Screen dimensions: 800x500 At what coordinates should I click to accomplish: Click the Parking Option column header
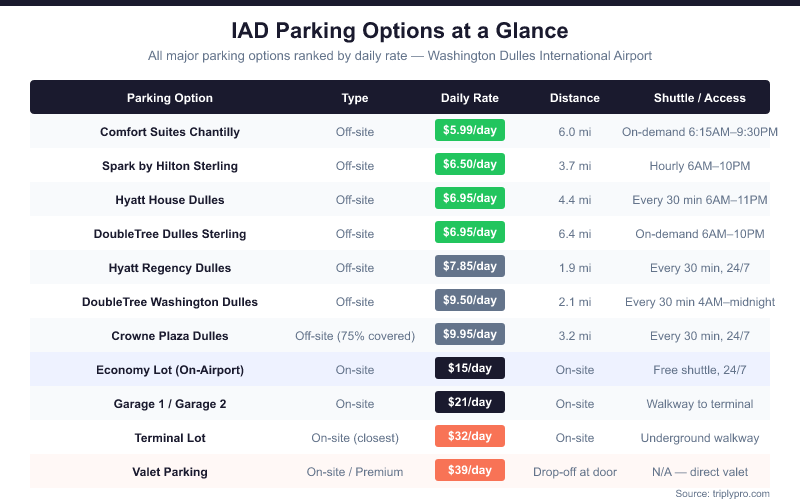(170, 98)
